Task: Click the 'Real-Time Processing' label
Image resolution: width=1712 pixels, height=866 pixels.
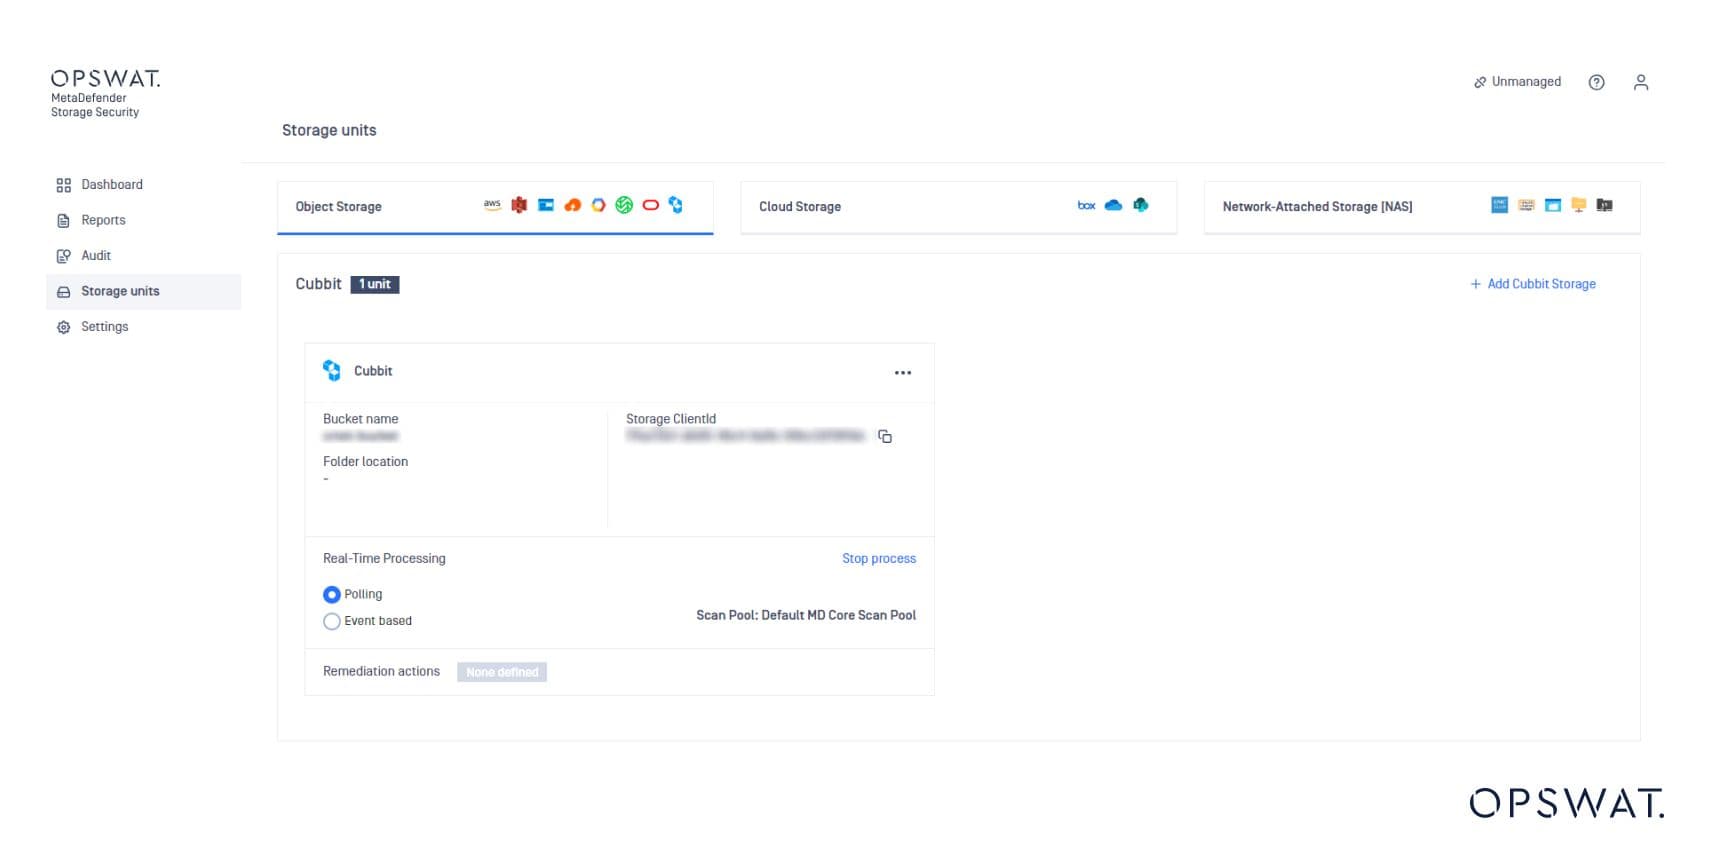Action: coord(384,558)
